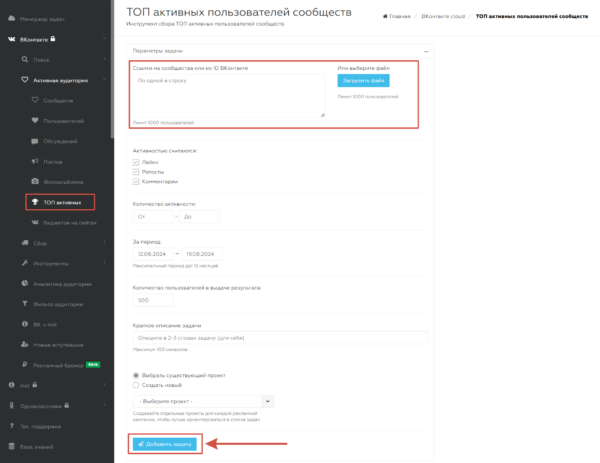
Task: Click the Краткое описание задачи input
Action: (x=280, y=337)
